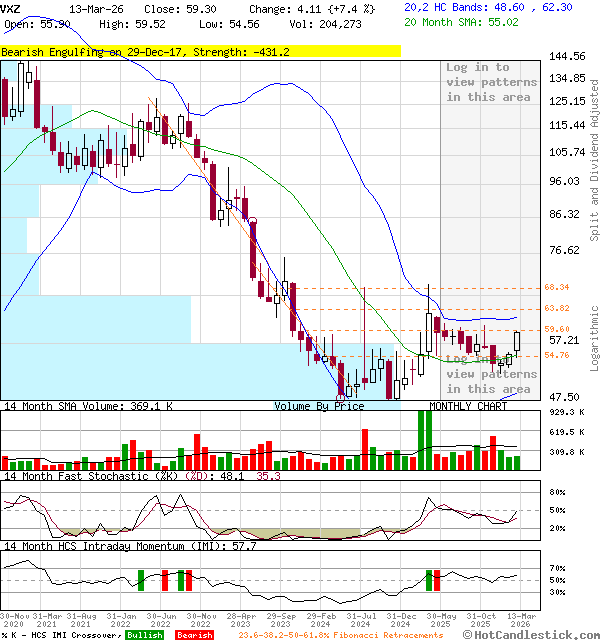Click the 54.76 Fibonacci level label
This screenshot has height=640, width=600.
click(557, 355)
